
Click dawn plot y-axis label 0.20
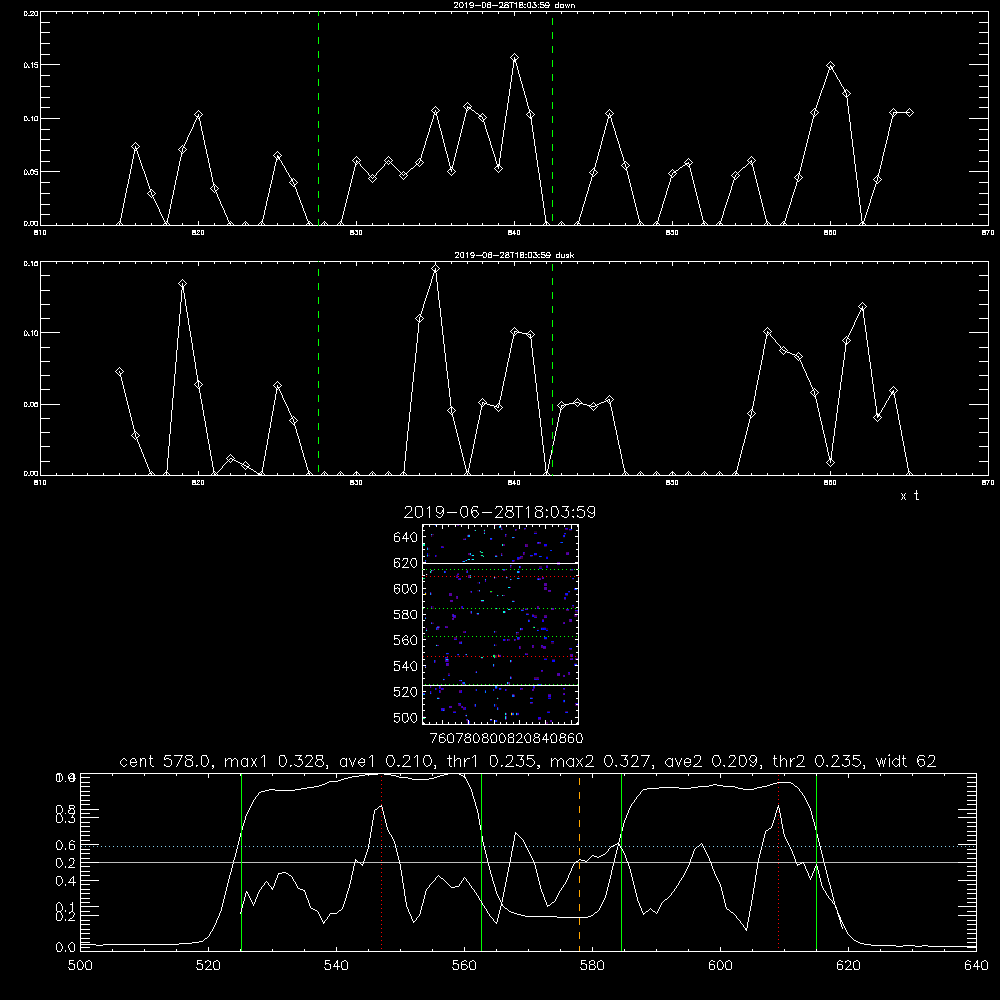31,13
